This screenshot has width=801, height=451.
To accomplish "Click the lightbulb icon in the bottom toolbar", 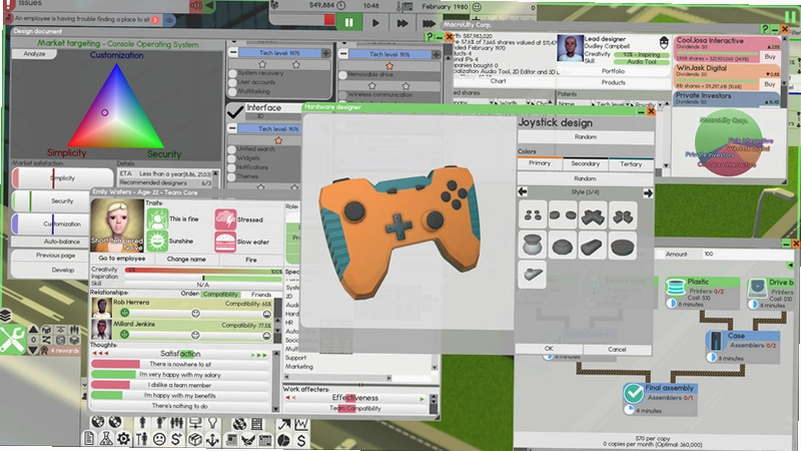I will tap(213, 422).
